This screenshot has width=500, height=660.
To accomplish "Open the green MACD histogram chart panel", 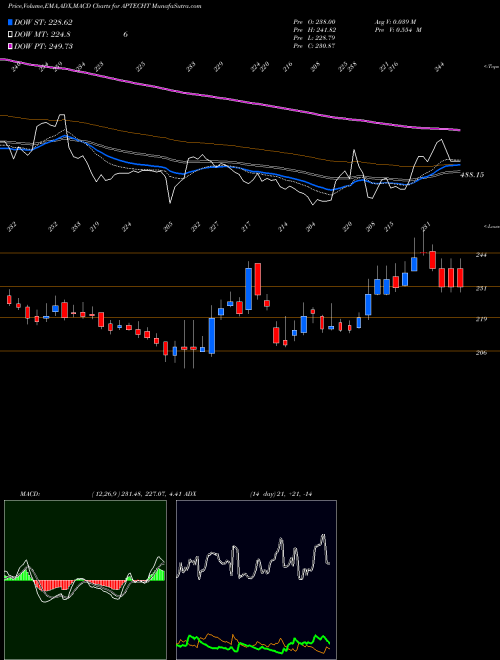I will 85,580.
